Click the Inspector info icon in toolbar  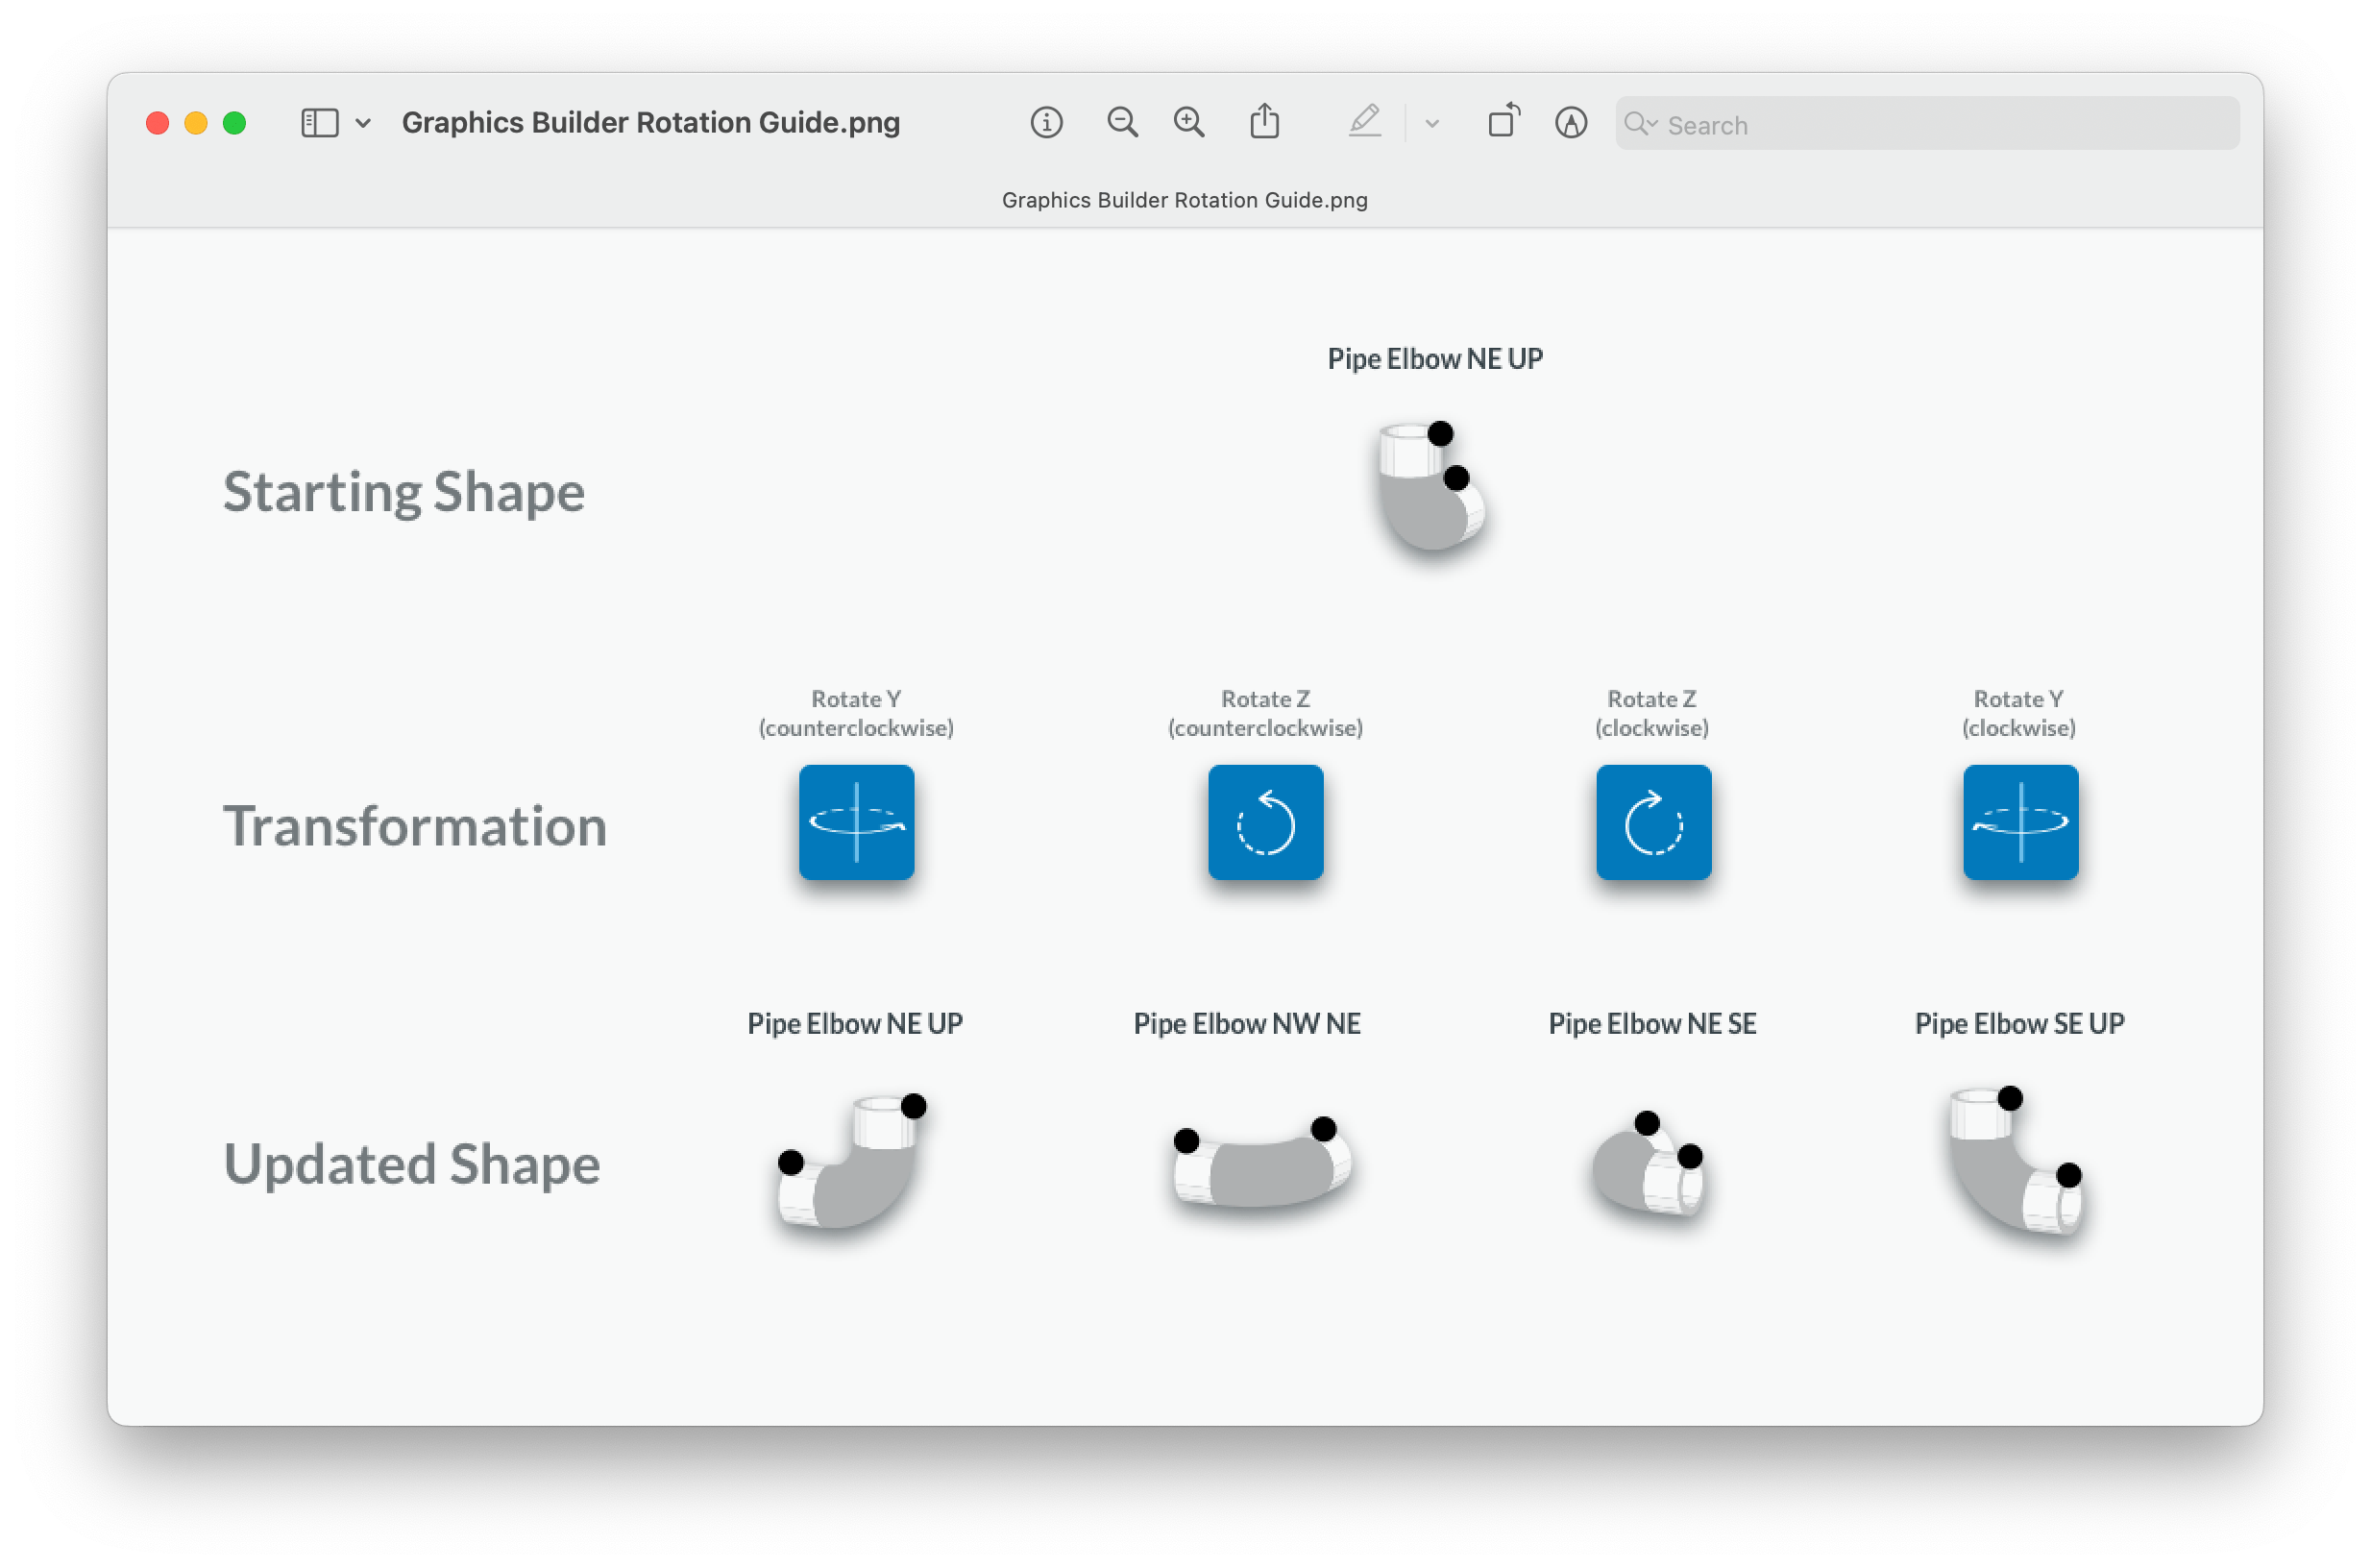1046,123
